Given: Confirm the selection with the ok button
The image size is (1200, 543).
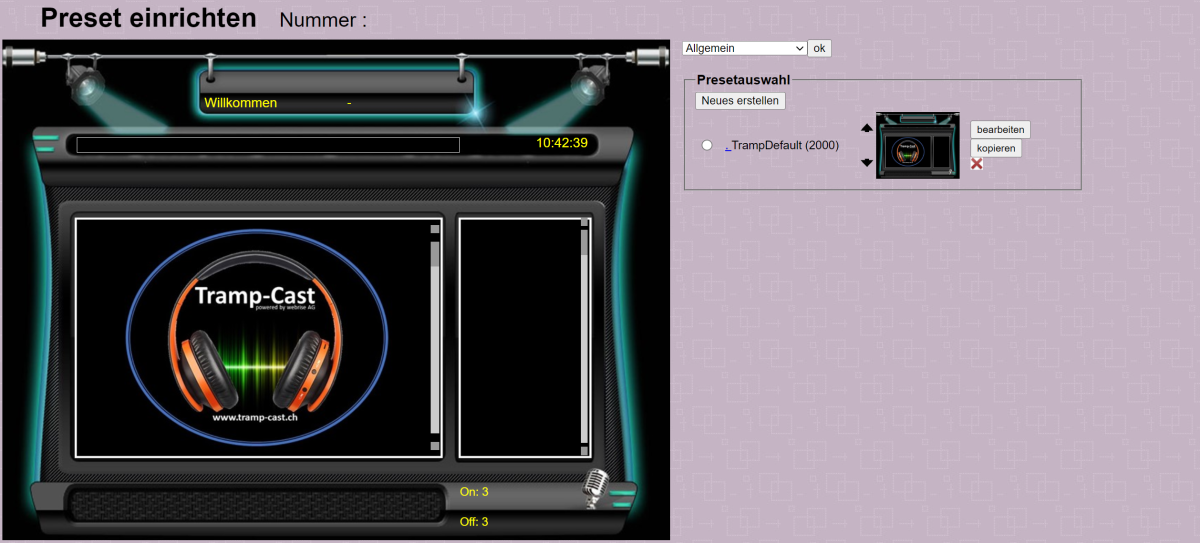Looking at the screenshot, I should click(819, 48).
